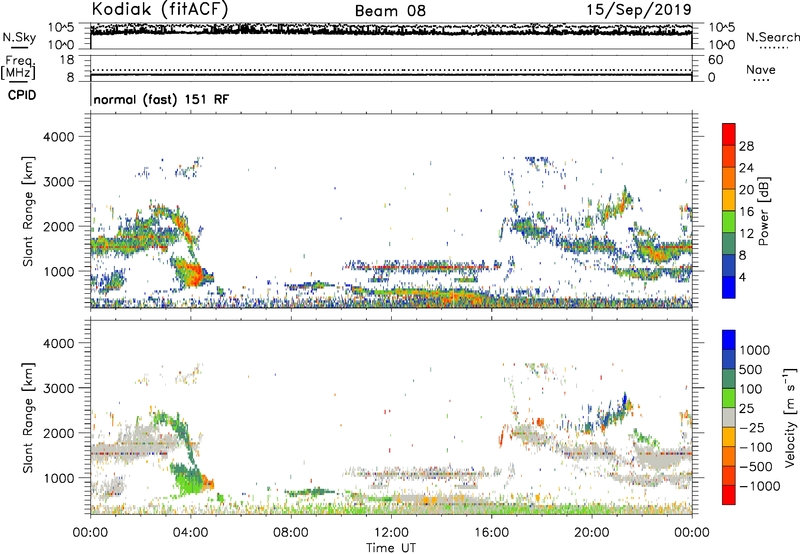
Task: Click the '04:00' time axis label
Action: coord(190,533)
